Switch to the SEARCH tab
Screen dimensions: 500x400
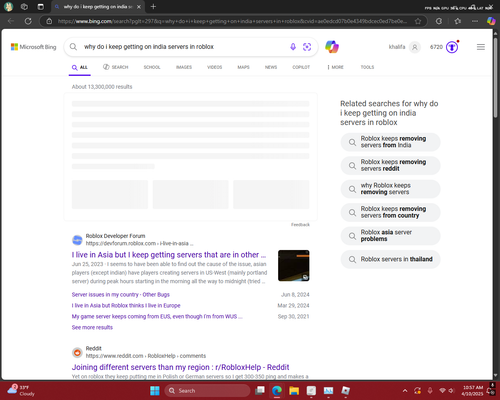pyautogui.click(x=115, y=67)
